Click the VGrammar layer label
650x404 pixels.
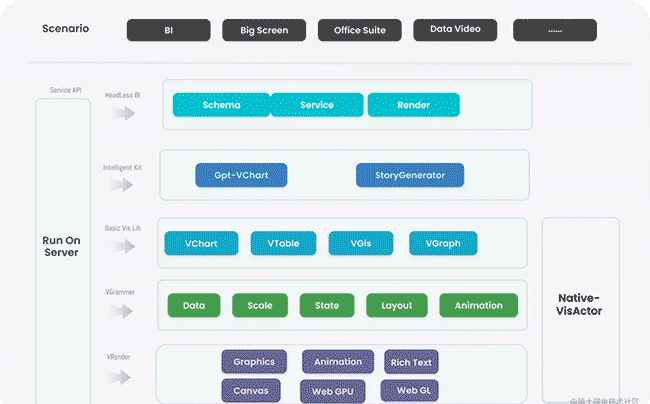point(120,292)
